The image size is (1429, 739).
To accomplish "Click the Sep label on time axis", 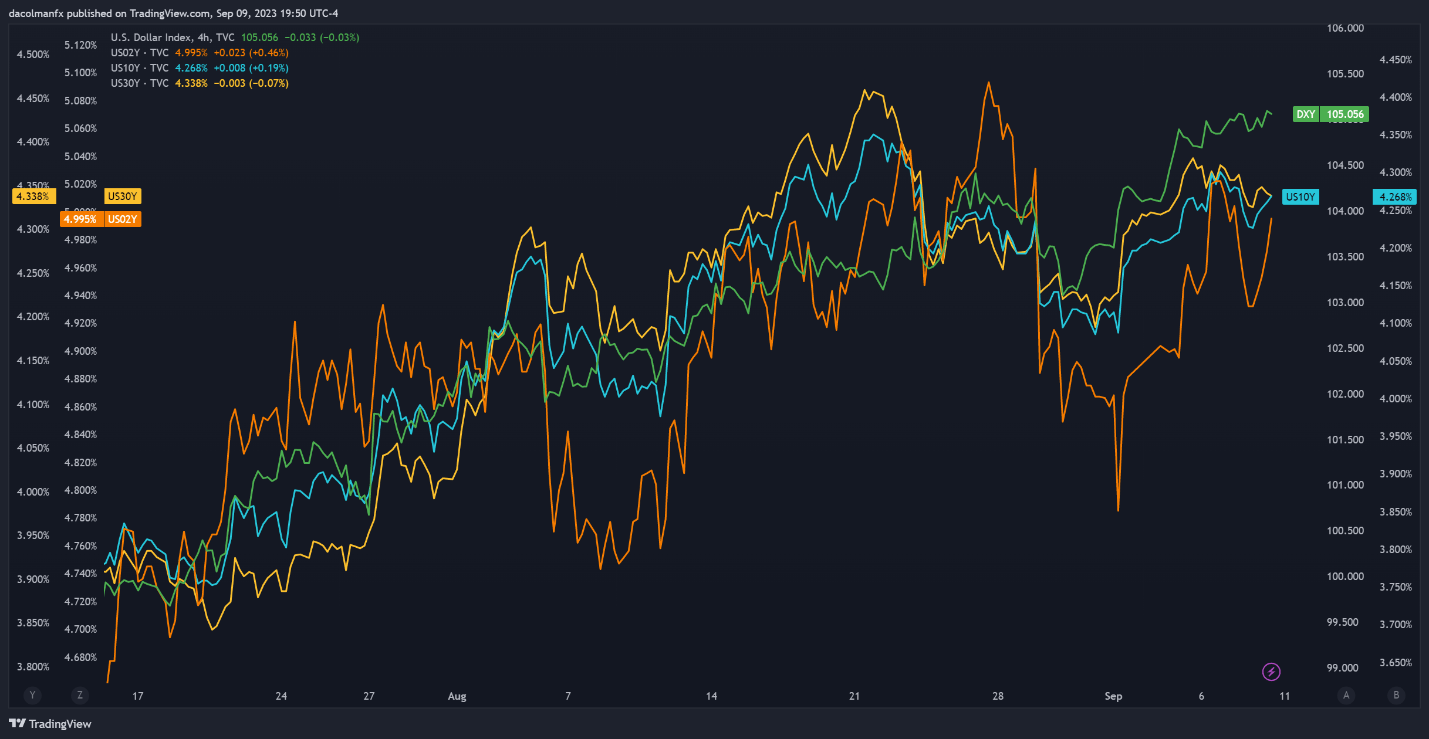I will pyautogui.click(x=1113, y=696).
